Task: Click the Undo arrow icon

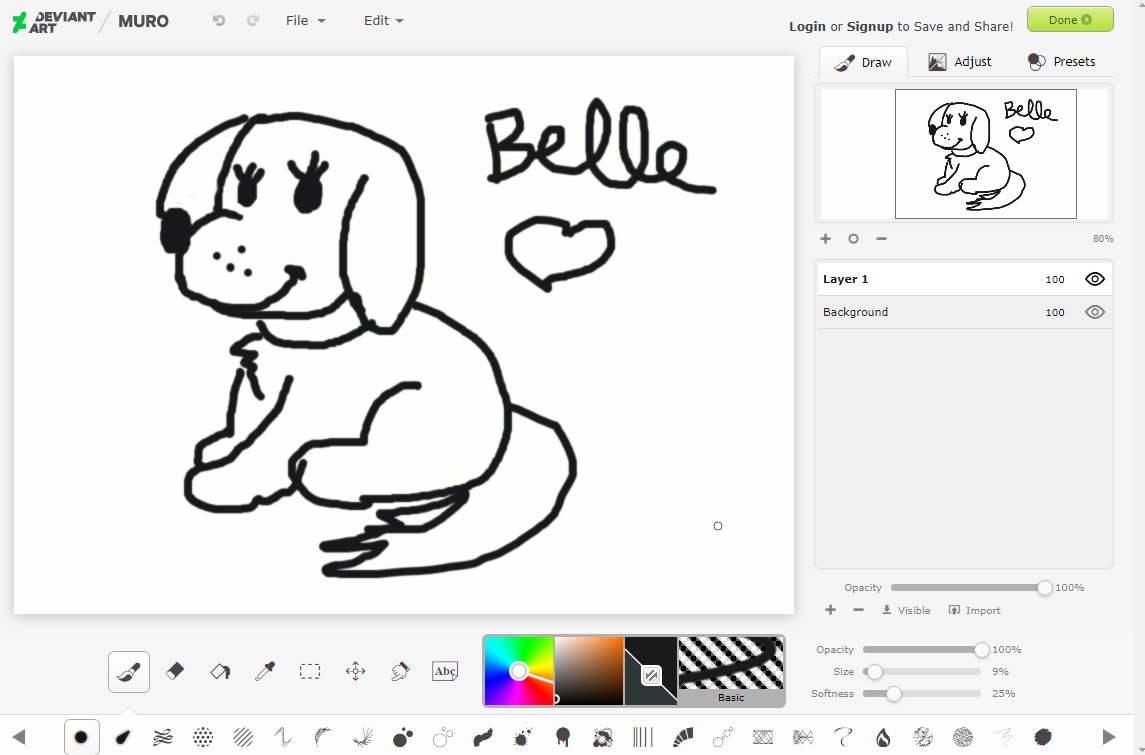Action: [x=218, y=19]
